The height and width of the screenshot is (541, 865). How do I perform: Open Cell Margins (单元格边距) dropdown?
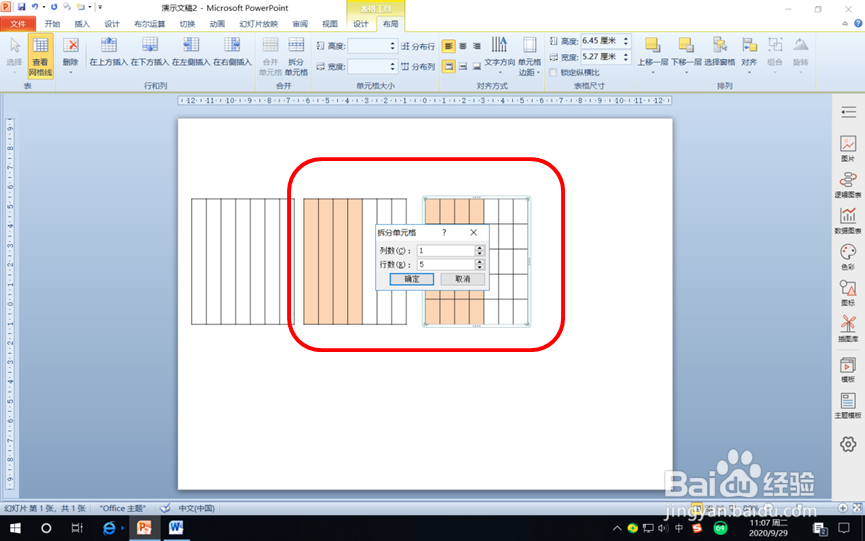pos(530,56)
